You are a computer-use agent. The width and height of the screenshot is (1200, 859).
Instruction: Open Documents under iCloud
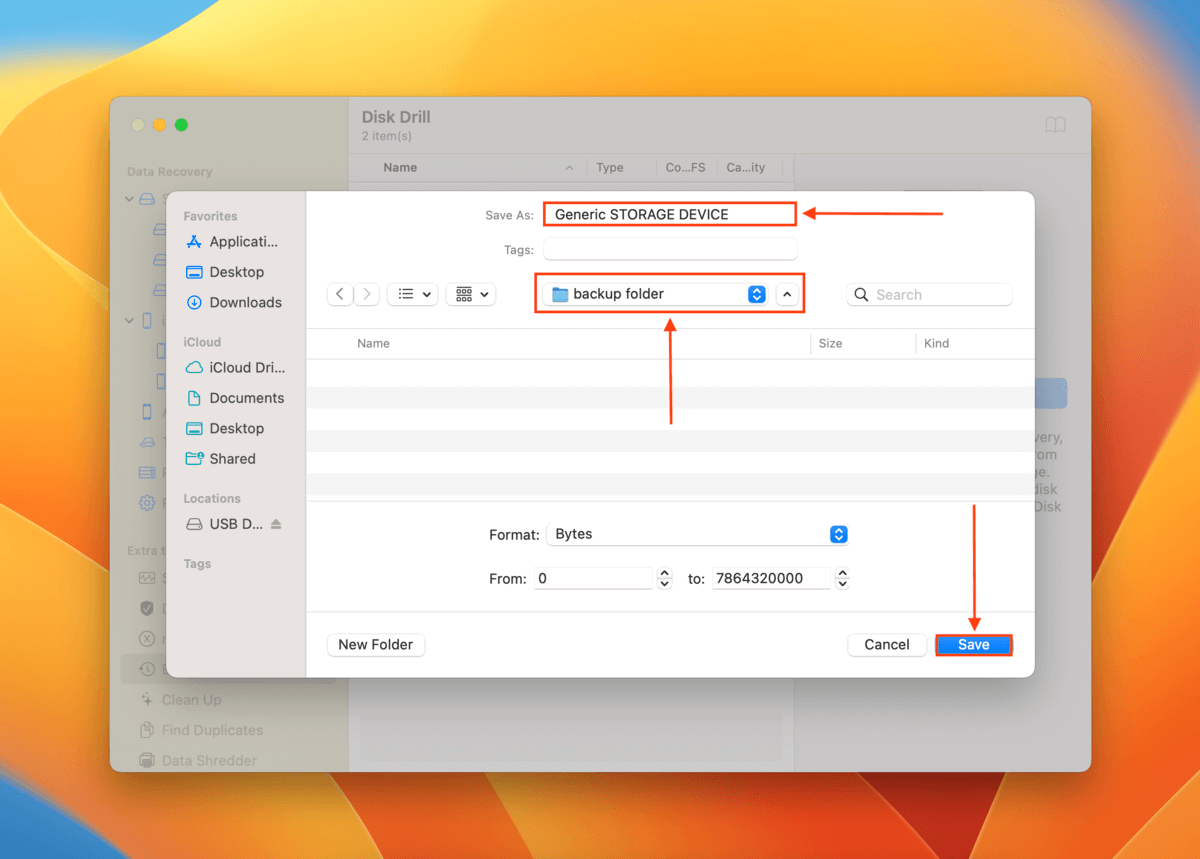point(236,398)
